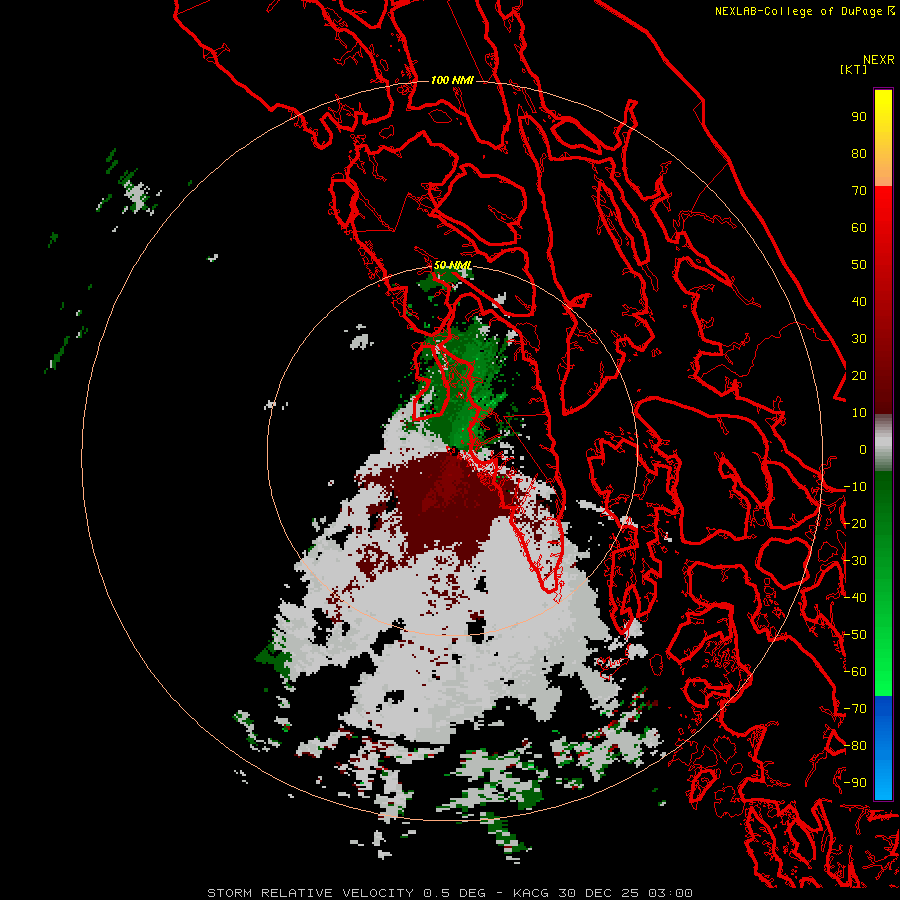Click the yellow segment atop the color bar
This screenshot has width=900, height=900.
point(883,109)
